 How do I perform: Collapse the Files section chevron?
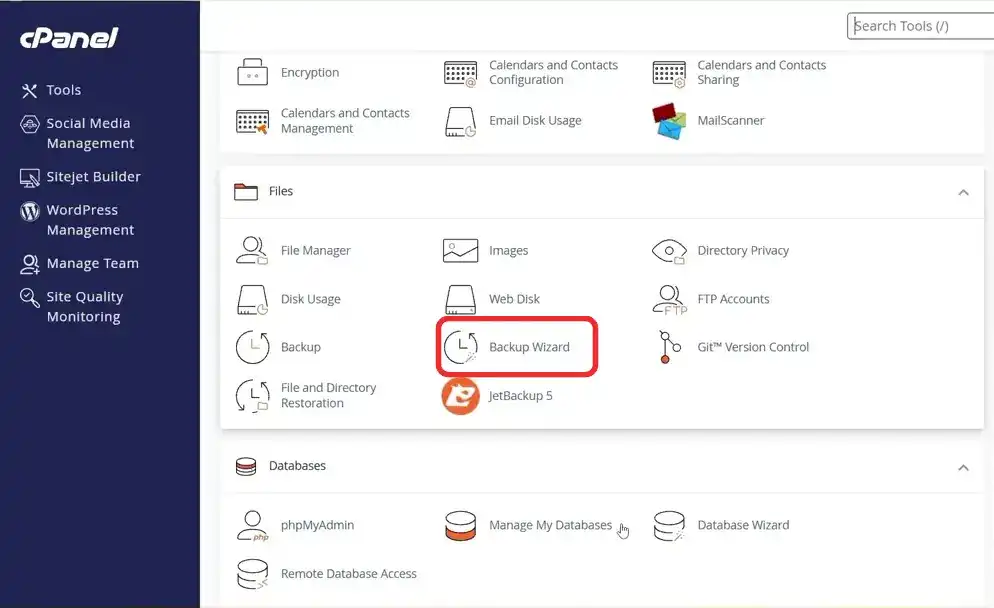[x=964, y=192]
